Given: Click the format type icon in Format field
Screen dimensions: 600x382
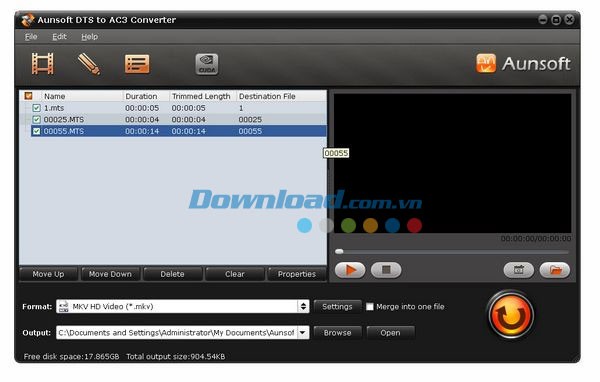Looking at the screenshot, I should click(x=64, y=307).
